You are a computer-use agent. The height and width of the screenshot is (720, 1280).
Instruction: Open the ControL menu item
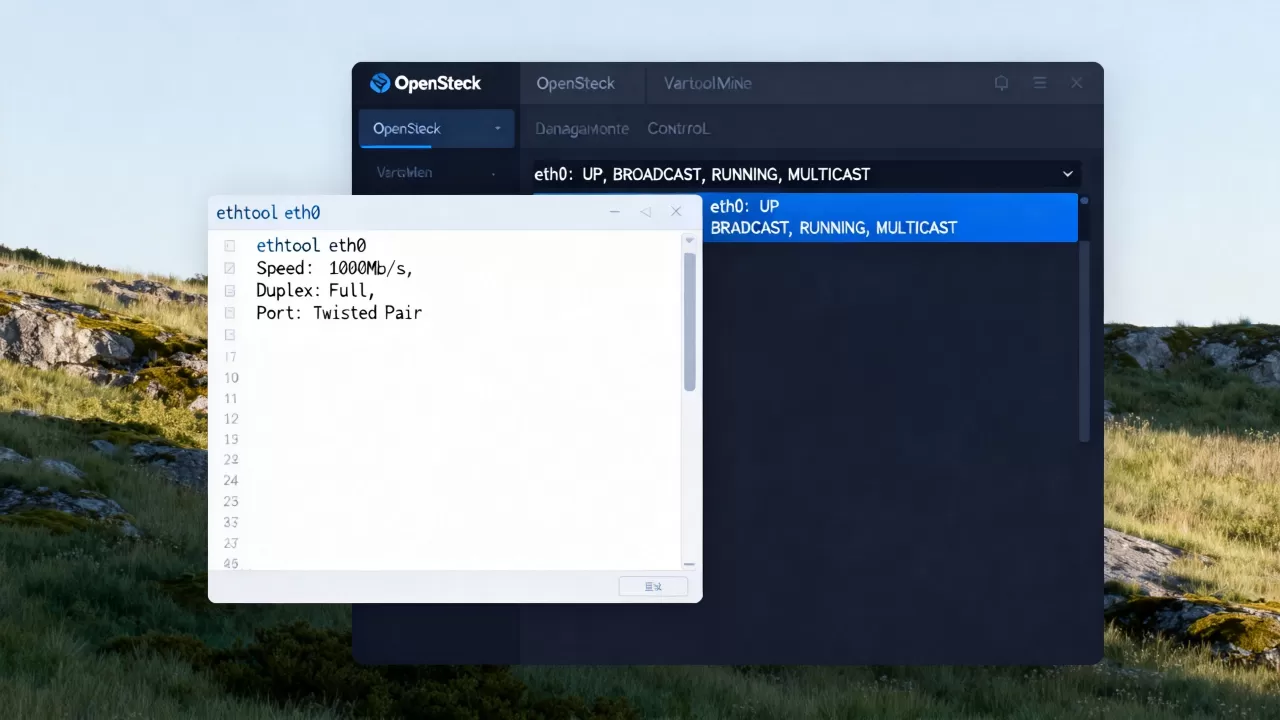[x=678, y=129]
